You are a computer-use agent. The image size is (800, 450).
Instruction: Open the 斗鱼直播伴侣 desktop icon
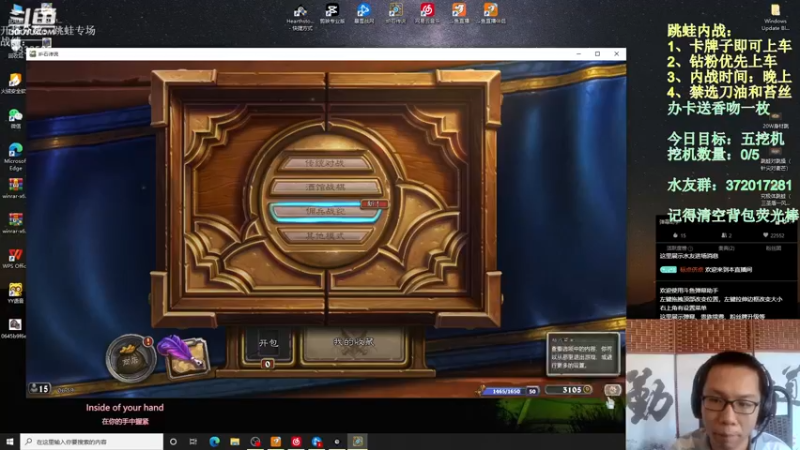(x=491, y=14)
